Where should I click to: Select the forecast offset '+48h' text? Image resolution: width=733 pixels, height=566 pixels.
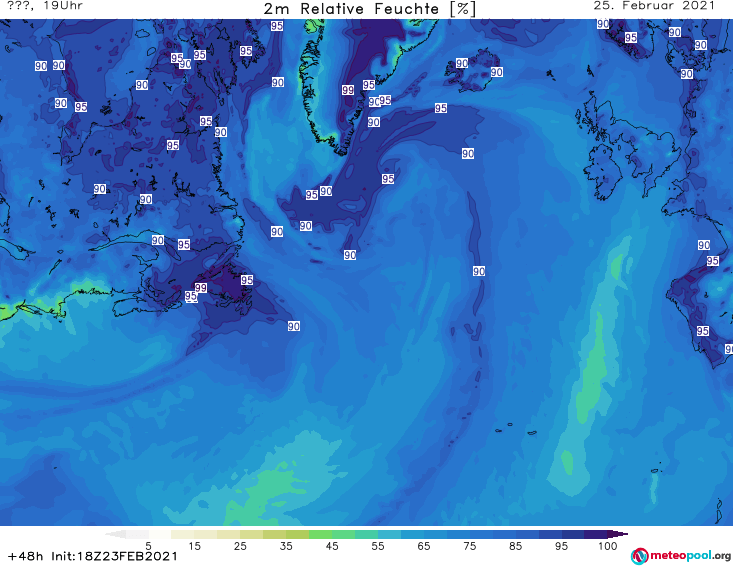coord(26,556)
